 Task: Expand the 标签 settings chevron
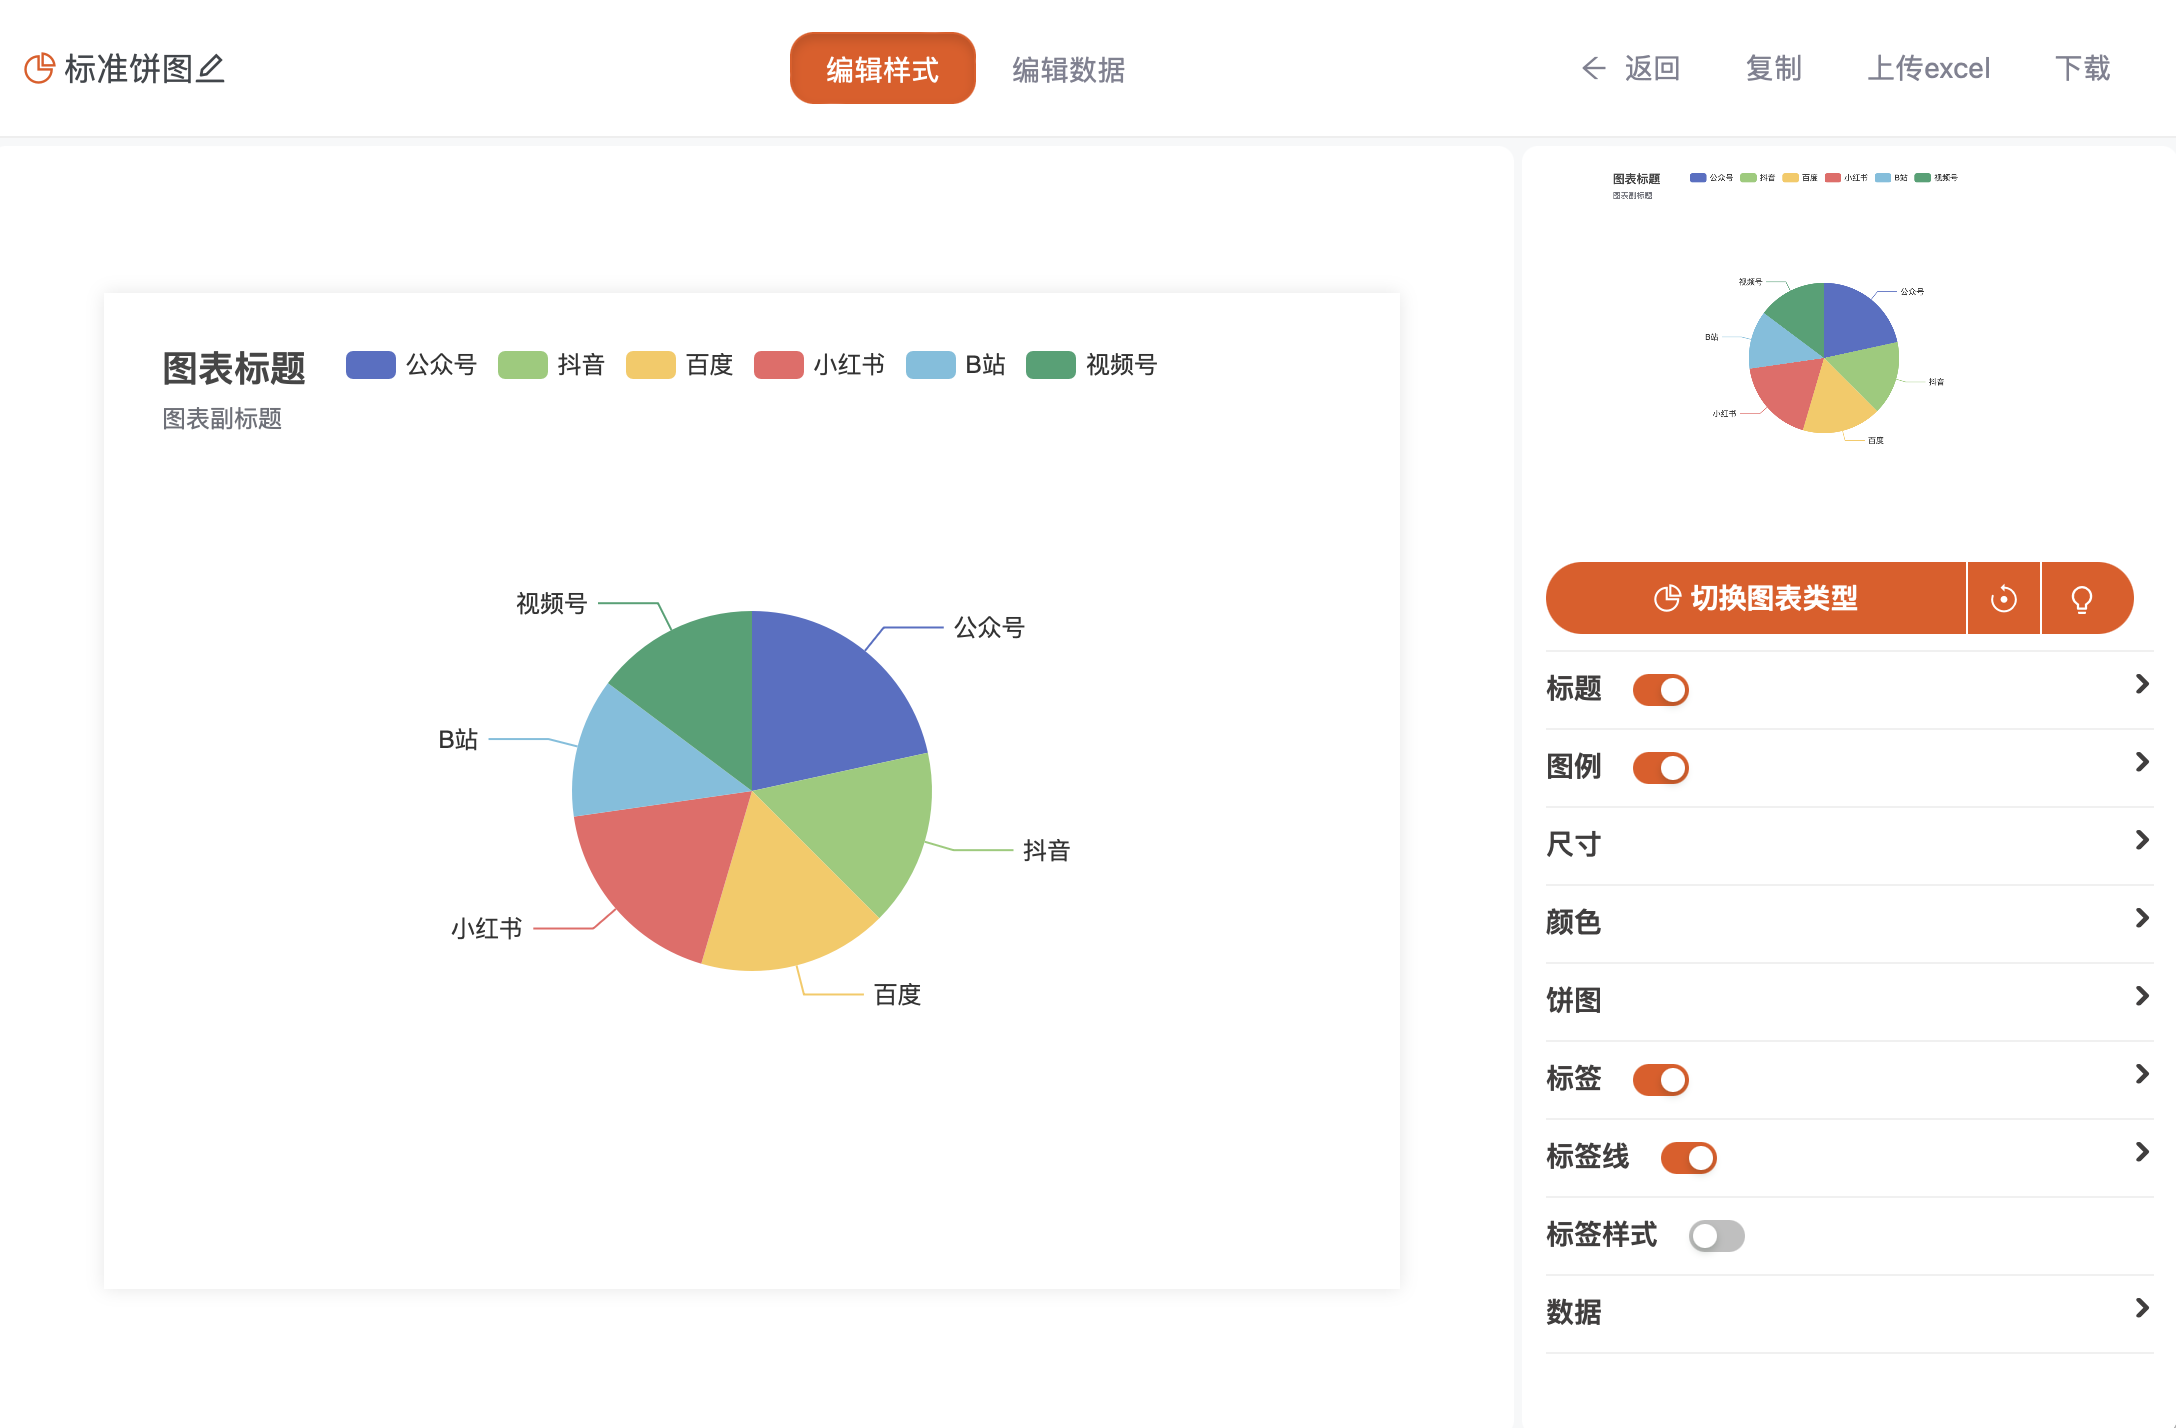coord(2142,1074)
